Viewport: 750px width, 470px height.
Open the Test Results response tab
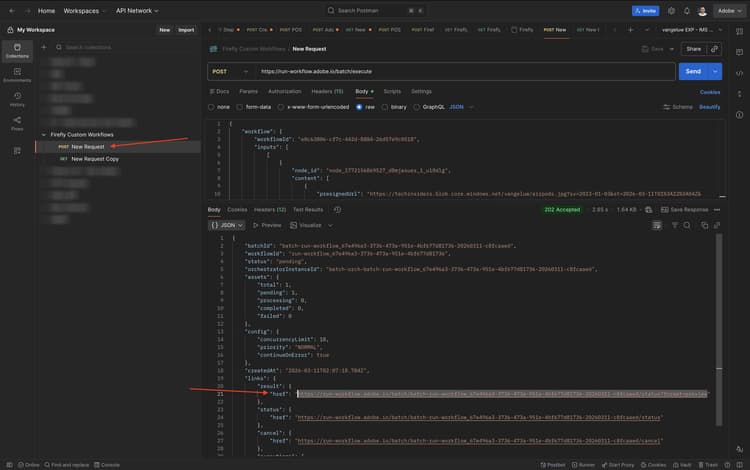pos(307,210)
